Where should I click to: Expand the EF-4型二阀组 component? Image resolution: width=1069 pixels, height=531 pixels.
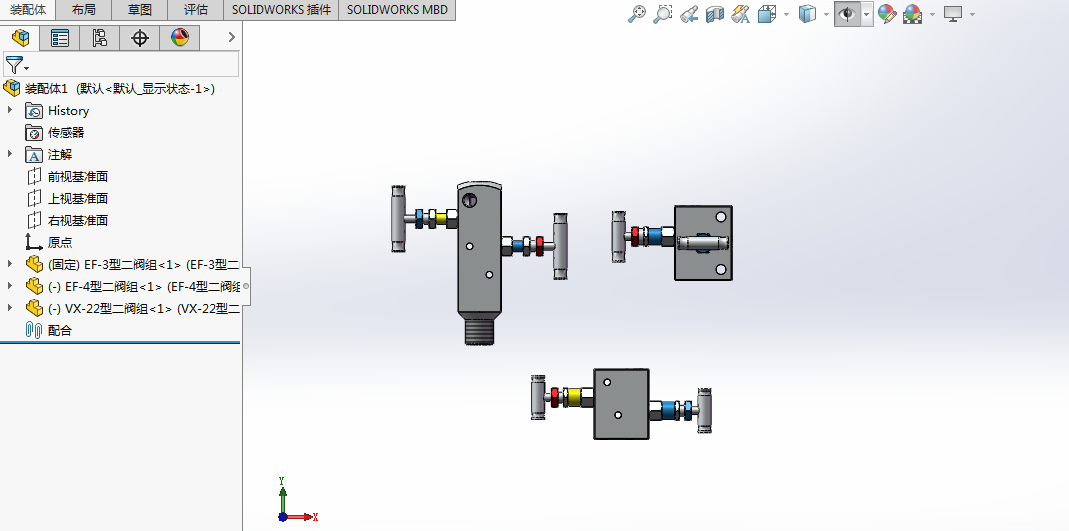click(x=10, y=285)
